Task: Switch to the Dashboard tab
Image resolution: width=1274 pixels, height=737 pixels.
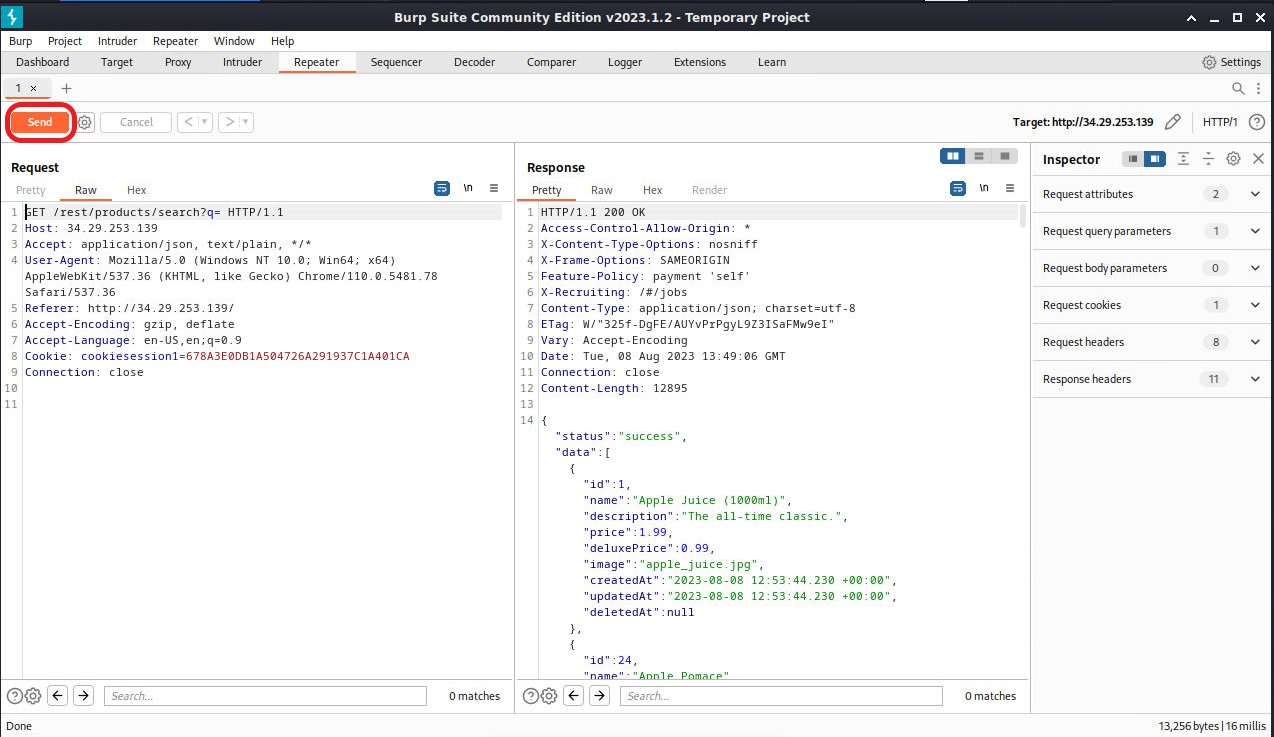Action: tap(43, 62)
